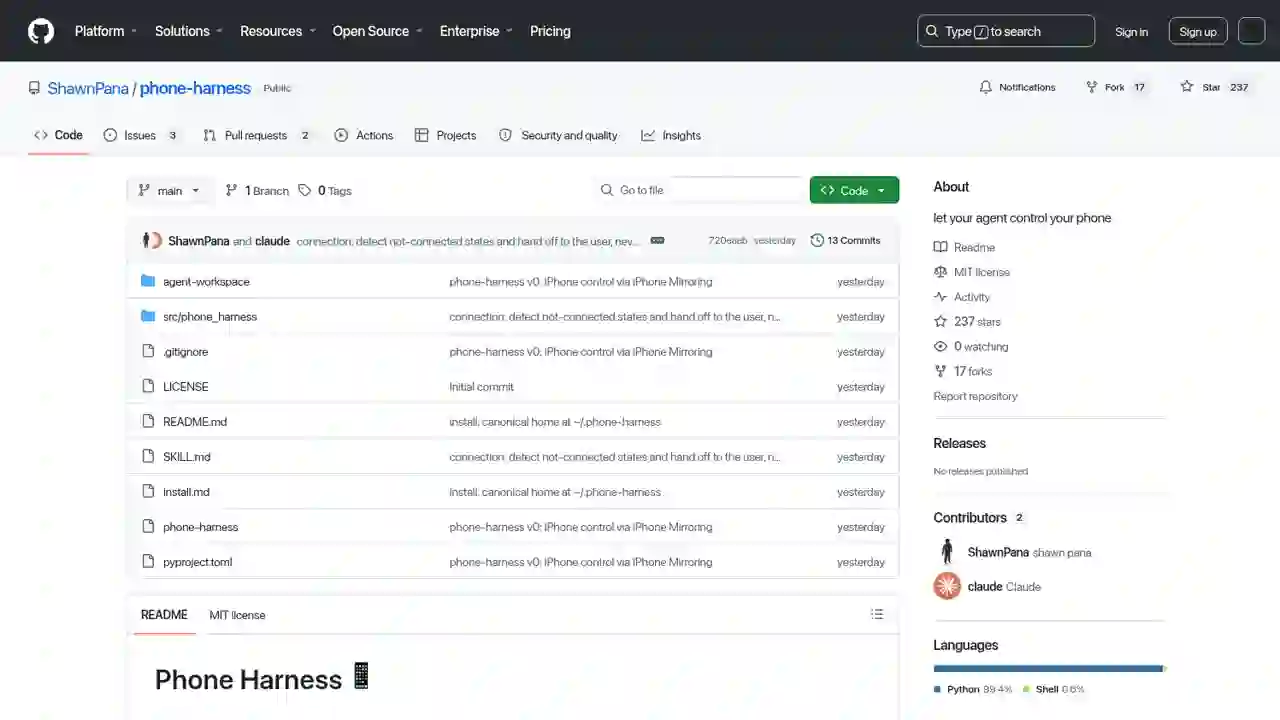This screenshot has width=1280, height=720.
Task: Switch to the Code tab
Action: point(59,135)
